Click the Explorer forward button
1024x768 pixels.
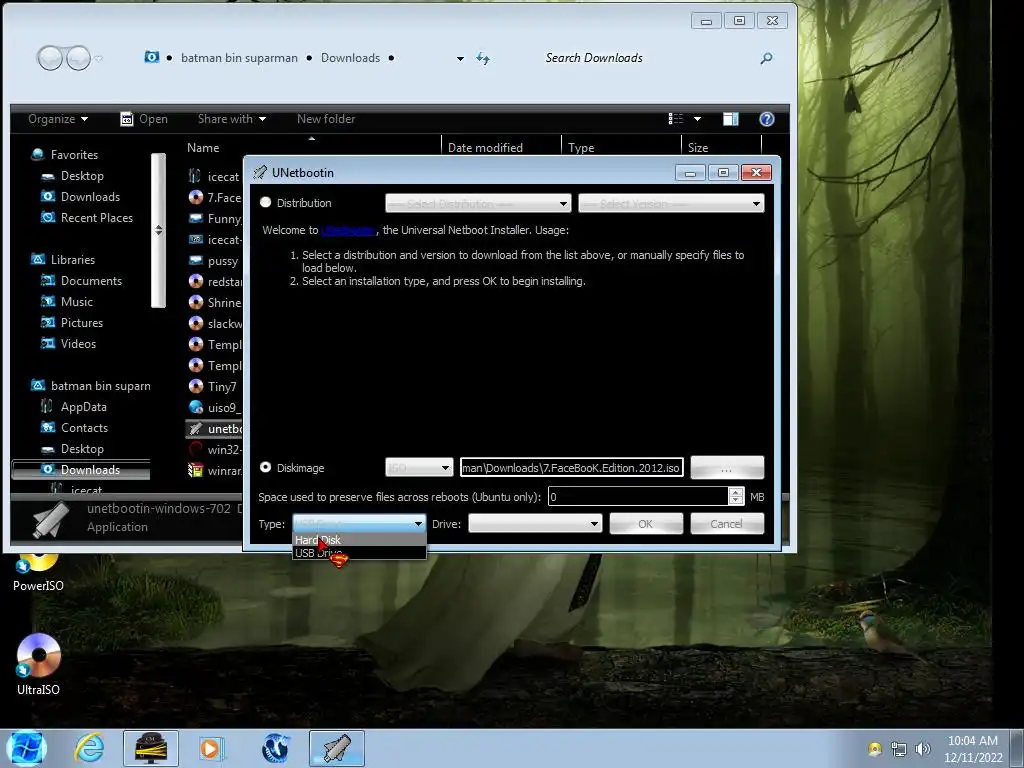point(78,58)
